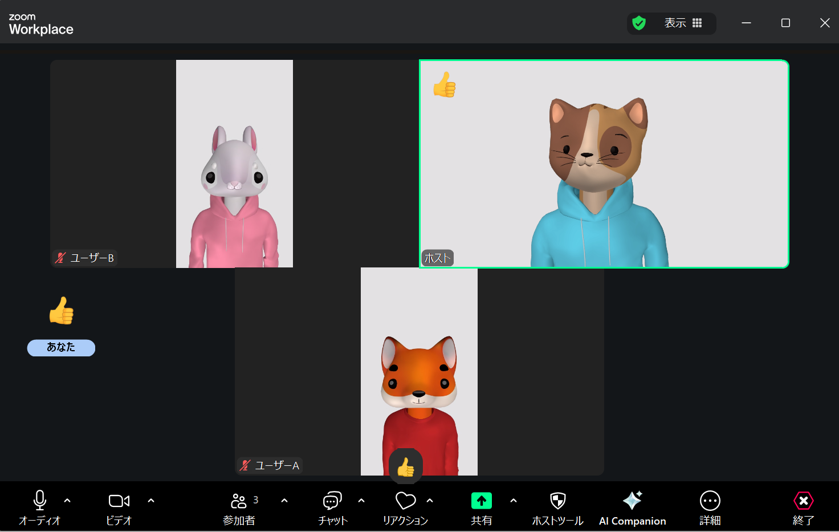Click the ホスト name label

click(x=438, y=258)
